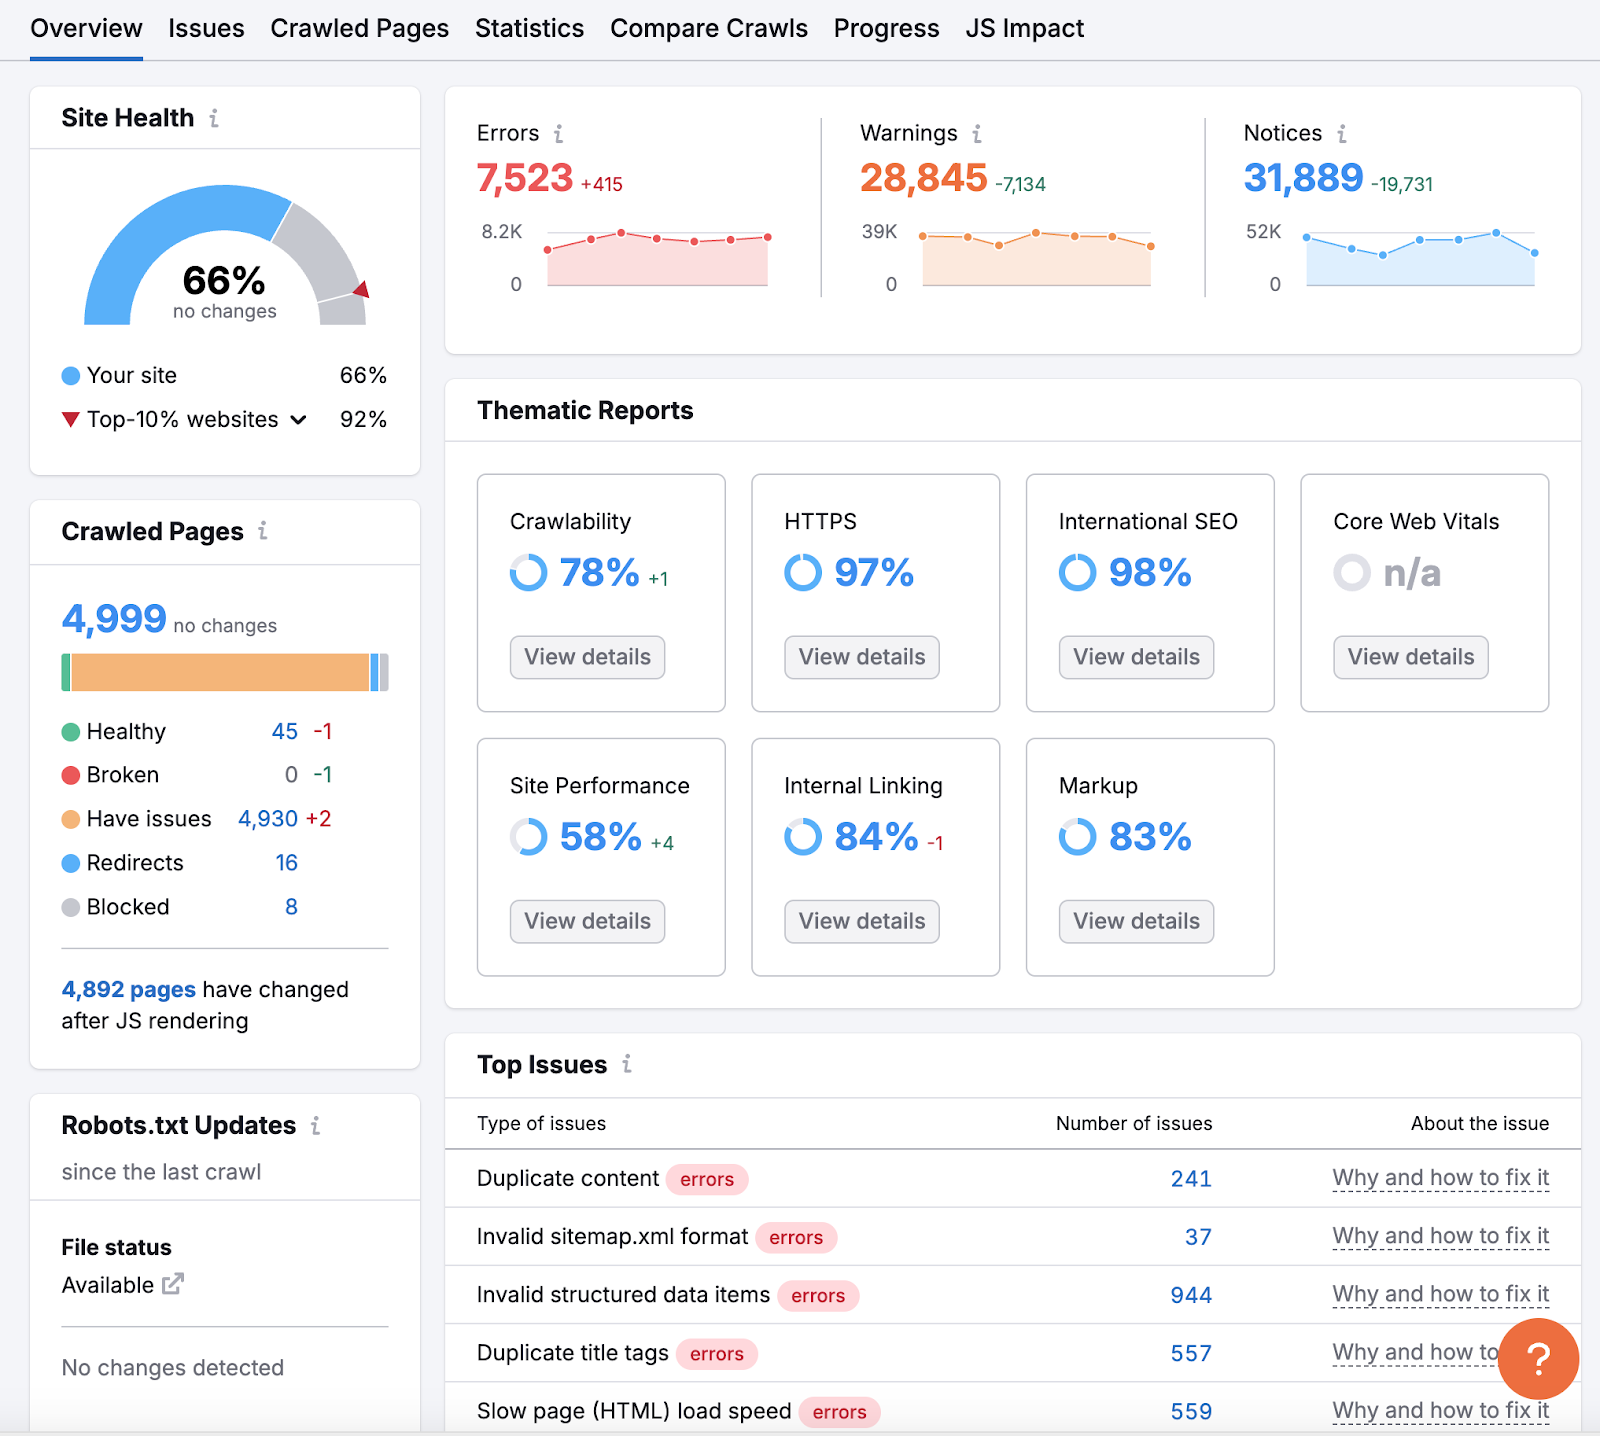1600x1436 pixels.
Task: Open the JS Impact tab
Action: (x=1025, y=28)
